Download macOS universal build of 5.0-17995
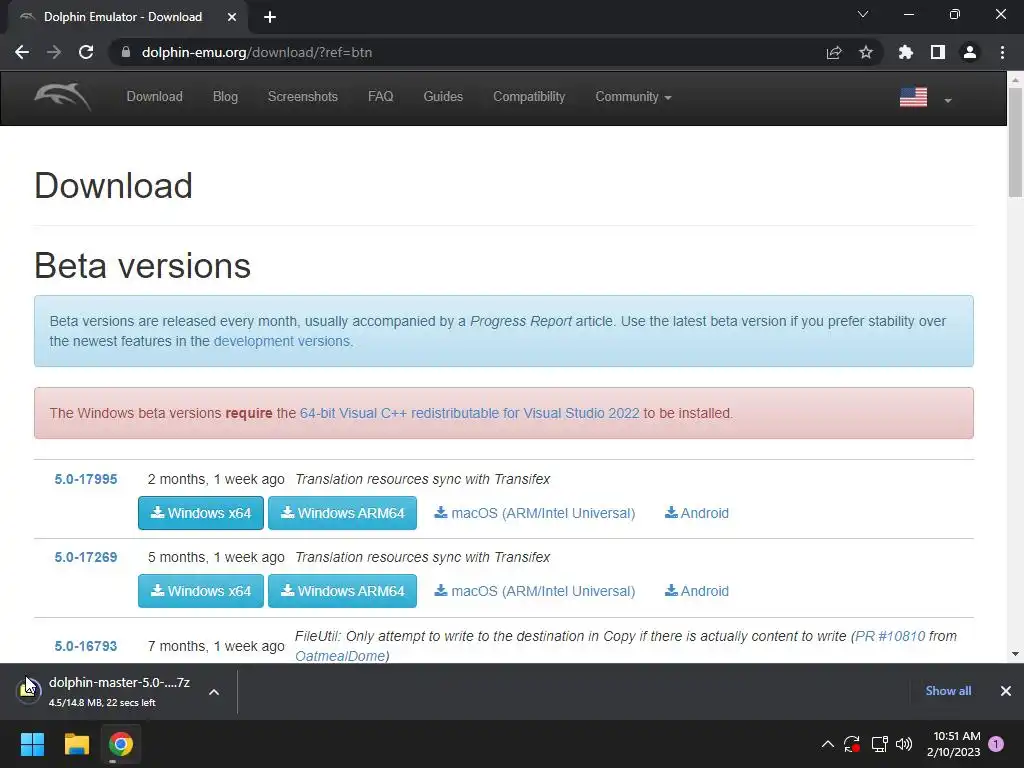The width and height of the screenshot is (1024, 768). pos(535,513)
